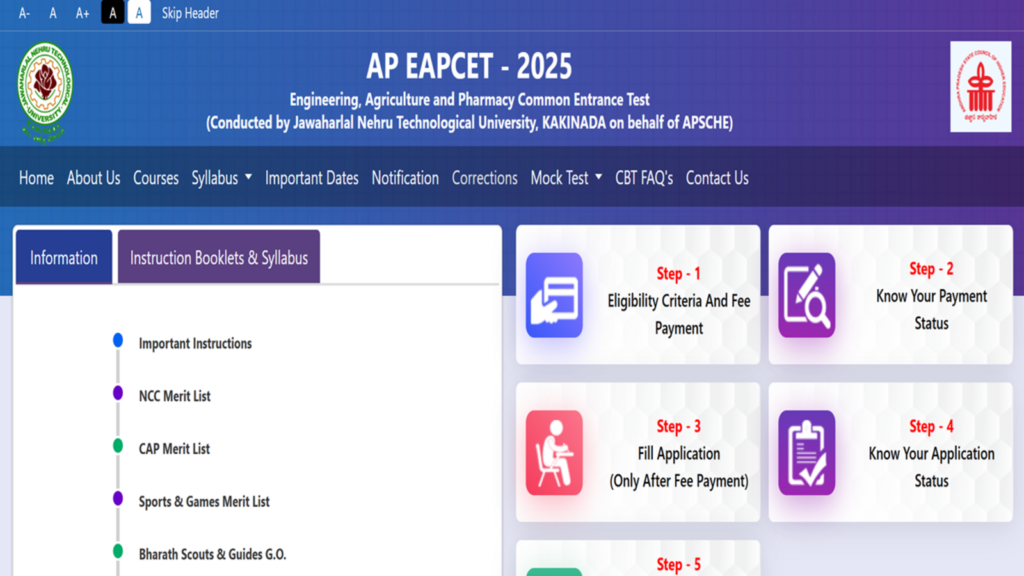Click the APSCHE logo on the right
Viewport: 1024px width, 576px height.
pos(980,87)
